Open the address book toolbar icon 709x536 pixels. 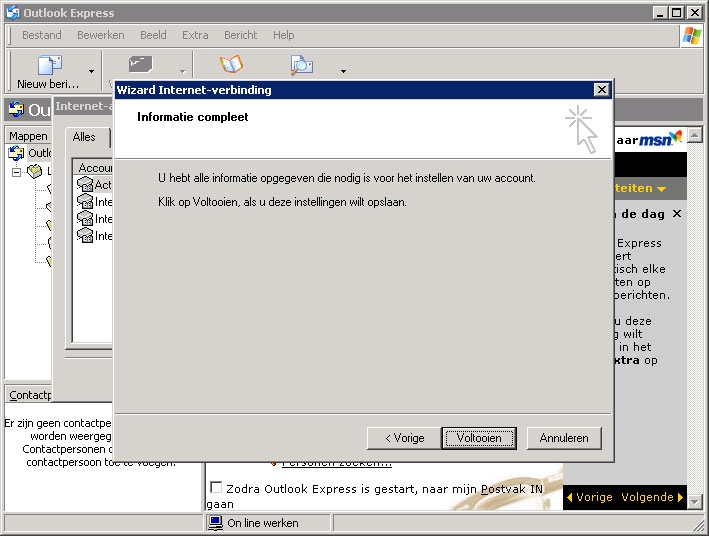click(x=232, y=65)
